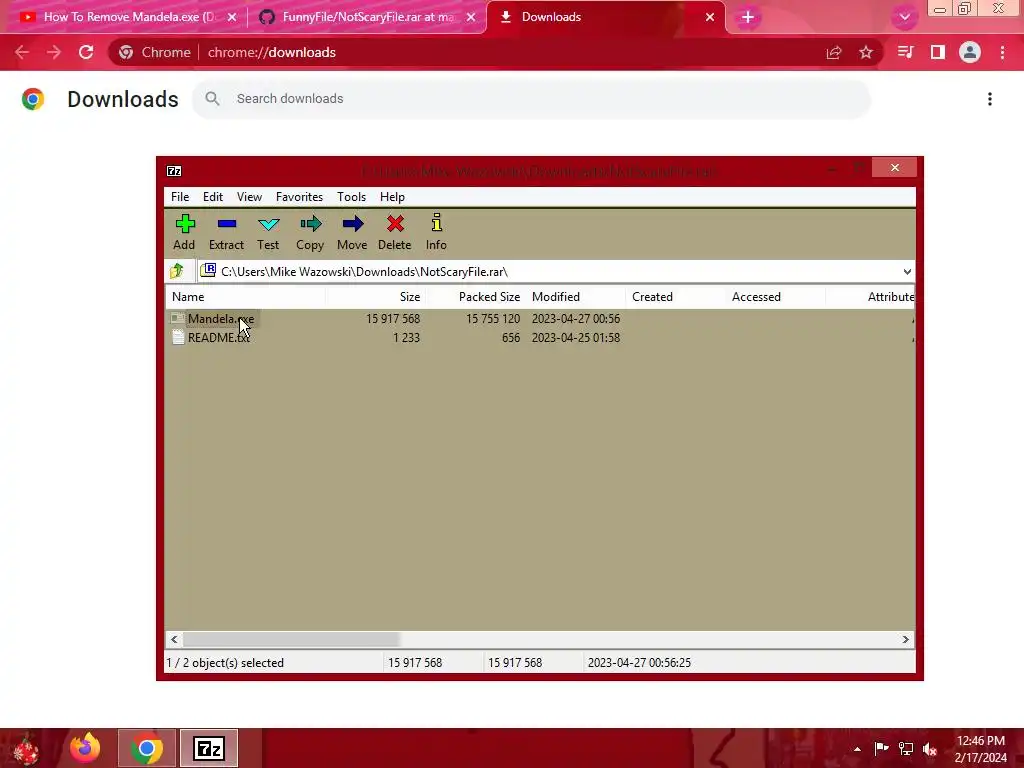Image resolution: width=1024 pixels, height=768 pixels.
Task: Show hidden system tray icons
Action: 857,749
